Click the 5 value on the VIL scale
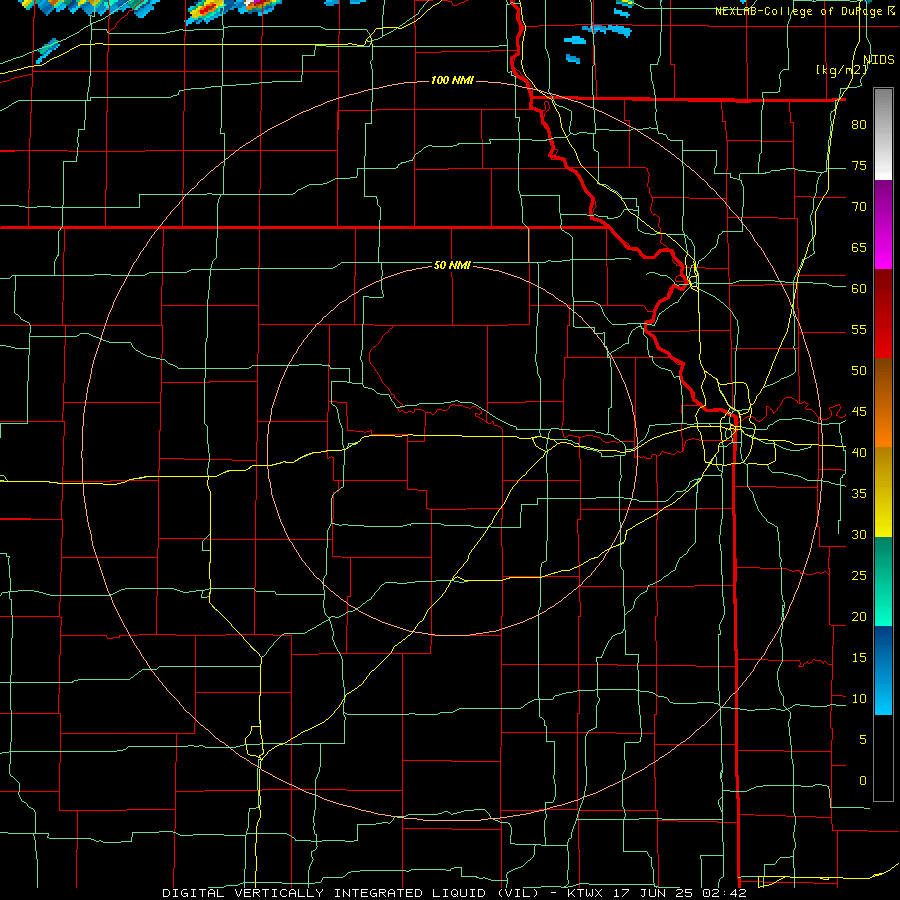This screenshot has width=900, height=900. coord(863,740)
